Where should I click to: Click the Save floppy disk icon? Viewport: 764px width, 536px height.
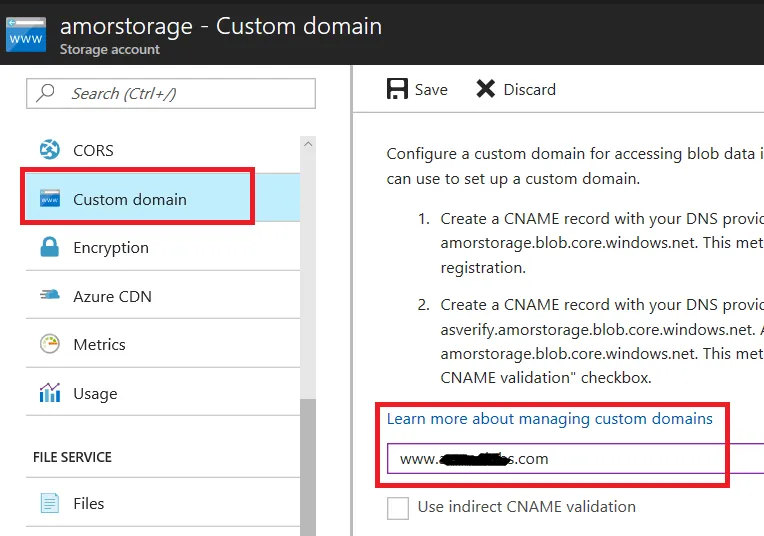point(397,89)
